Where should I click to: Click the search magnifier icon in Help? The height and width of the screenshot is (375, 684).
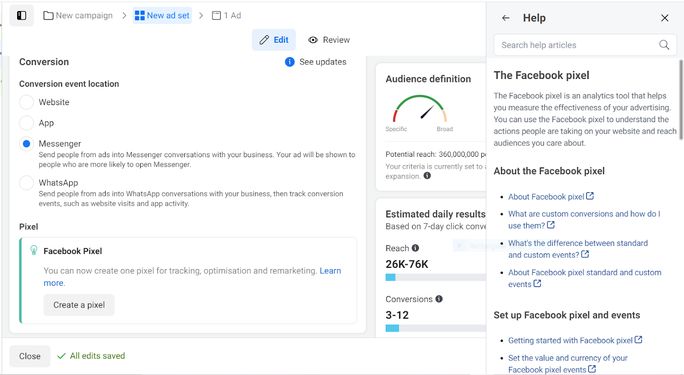click(664, 44)
